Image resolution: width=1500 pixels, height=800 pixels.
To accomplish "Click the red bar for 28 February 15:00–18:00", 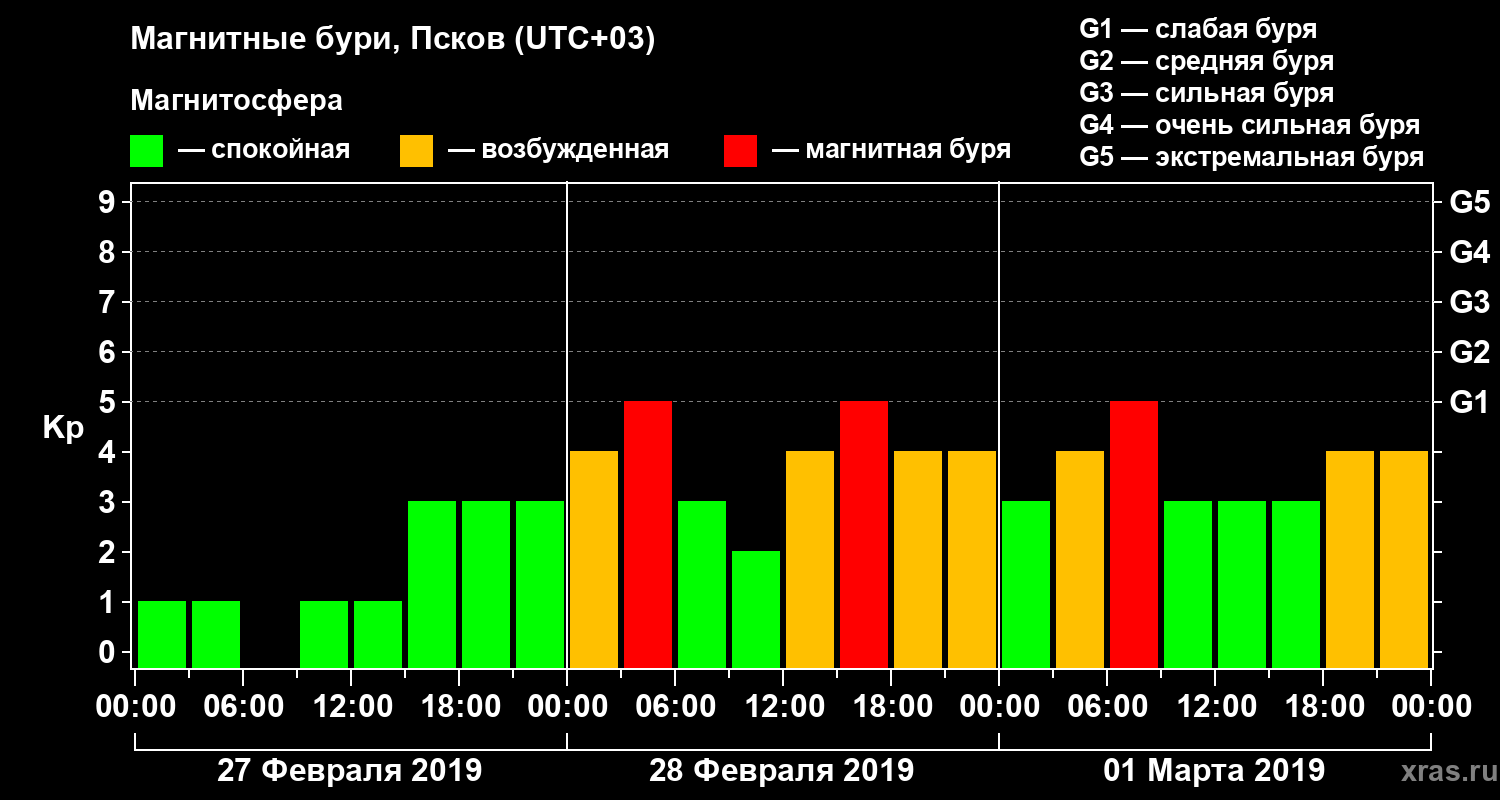I will click(864, 535).
